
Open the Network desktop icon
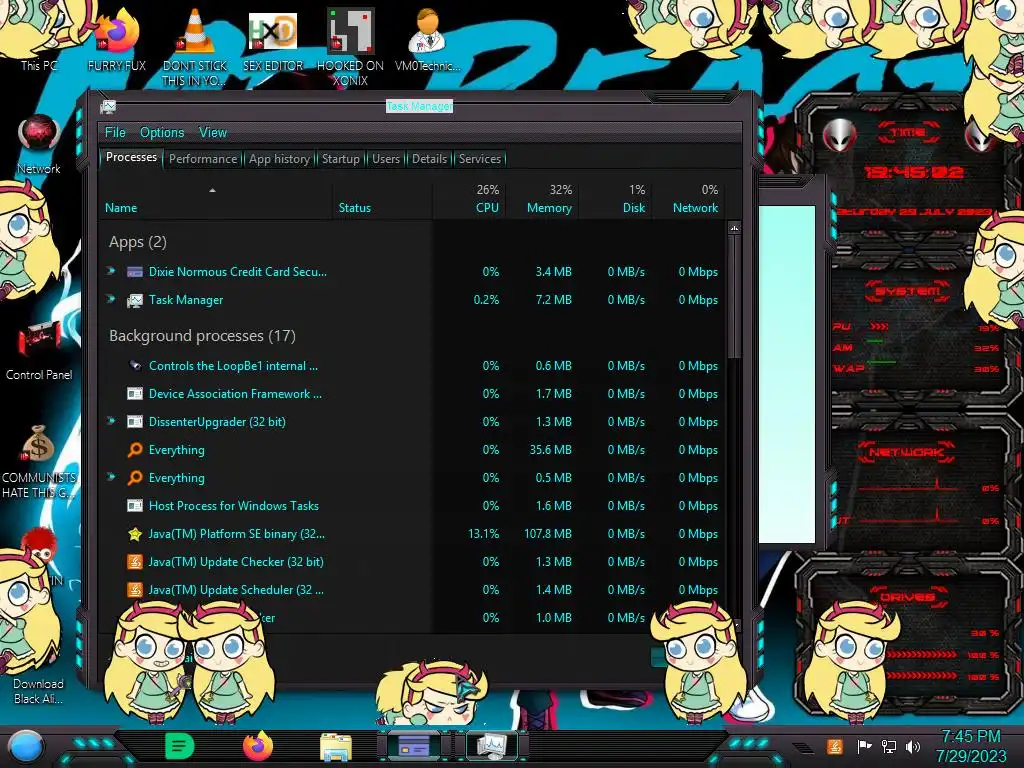(x=39, y=144)
